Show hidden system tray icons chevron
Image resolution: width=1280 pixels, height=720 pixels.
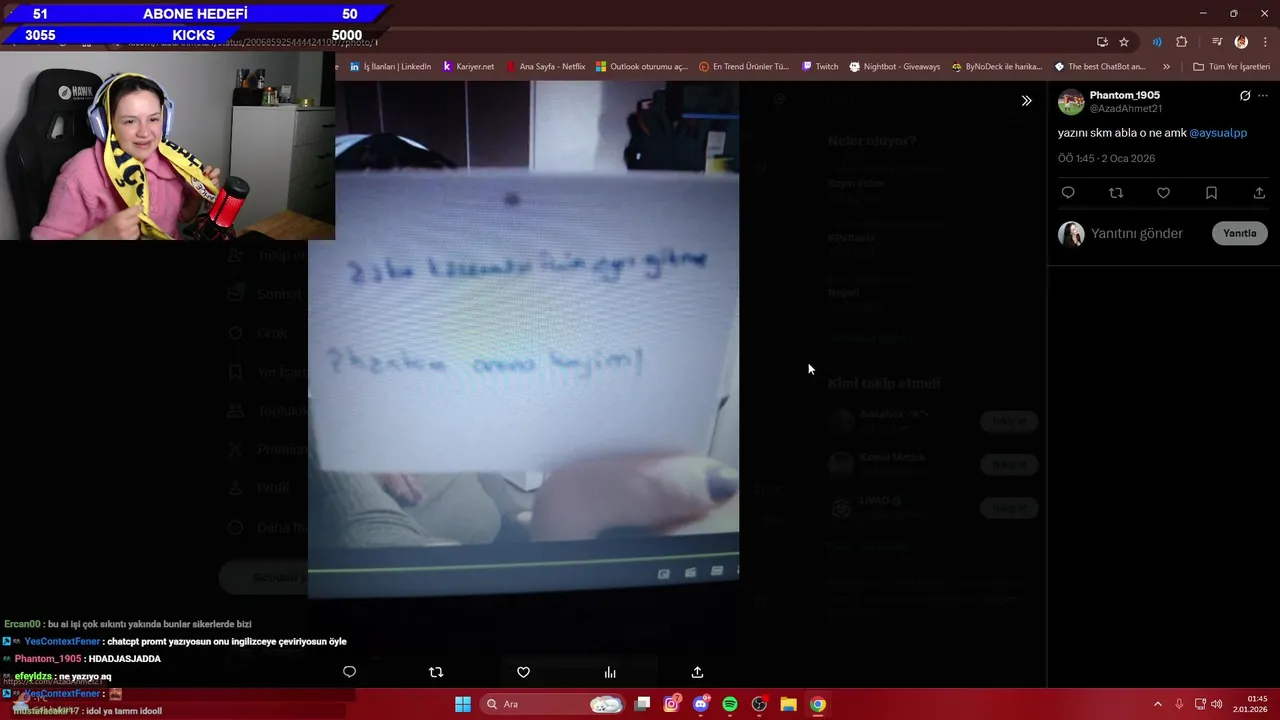[1158, 704]
